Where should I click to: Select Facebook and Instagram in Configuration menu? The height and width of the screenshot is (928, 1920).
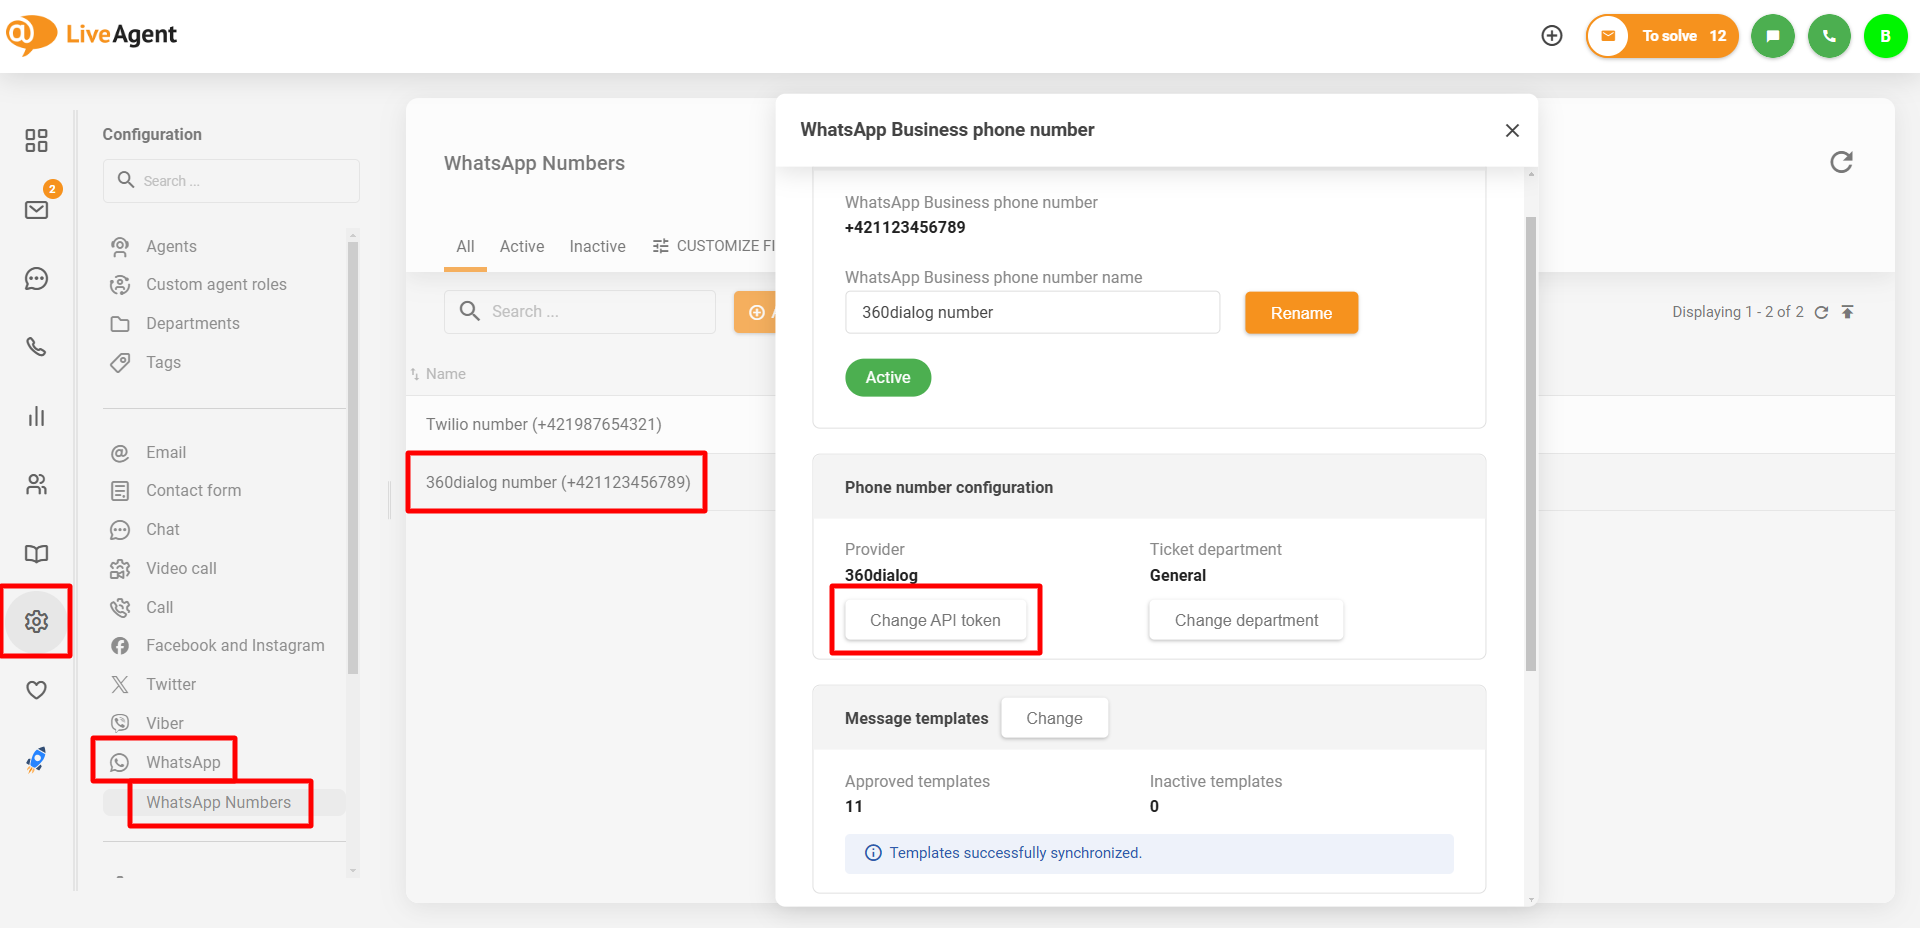tap(235, 646)
